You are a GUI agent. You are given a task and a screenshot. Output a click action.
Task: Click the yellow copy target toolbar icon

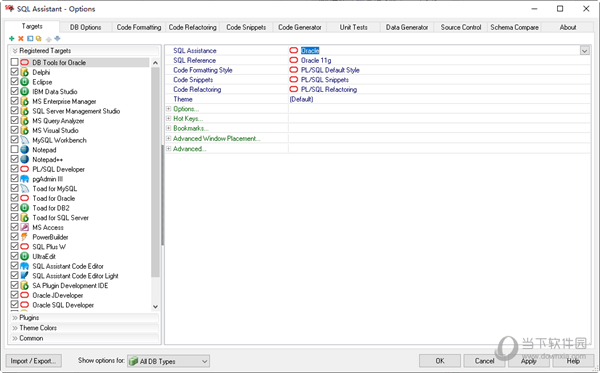(x=39, y=39)
